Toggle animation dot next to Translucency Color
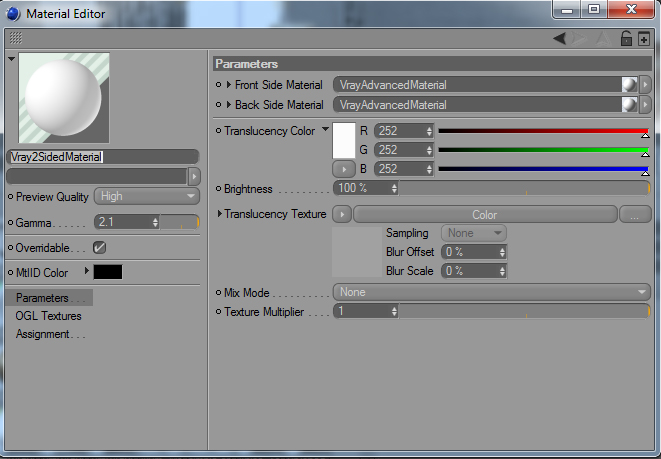This screenshot has width=661, height=459. [218, 131]
